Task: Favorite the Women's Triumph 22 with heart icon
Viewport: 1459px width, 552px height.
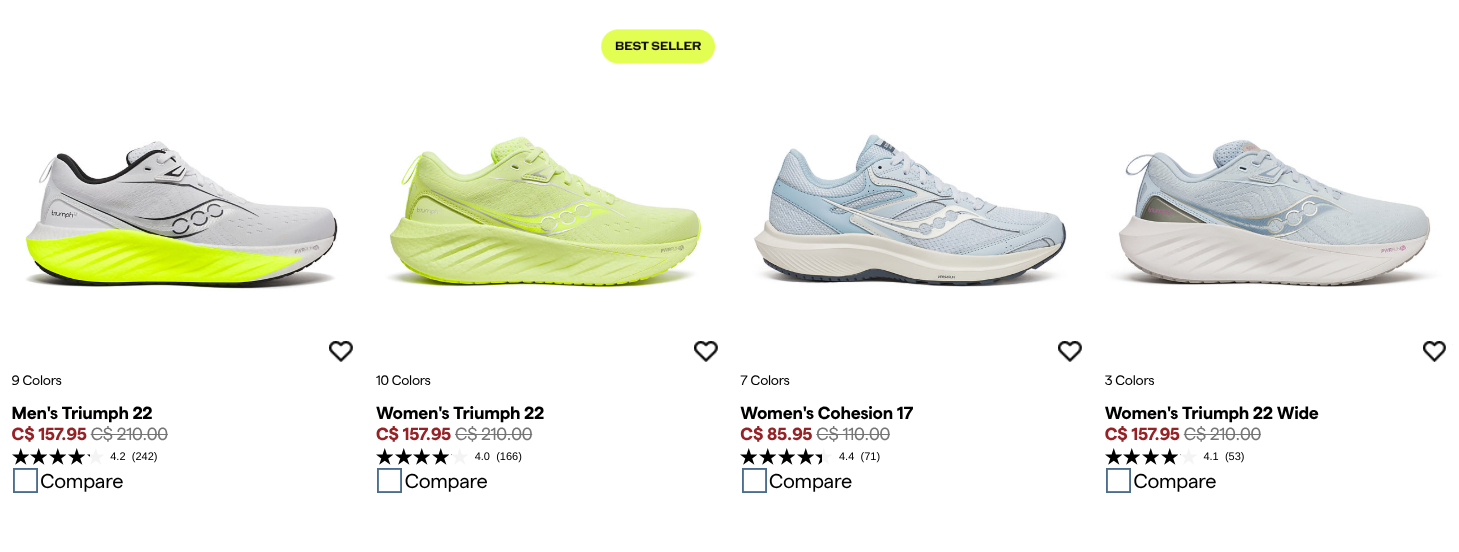Action: 706,351
